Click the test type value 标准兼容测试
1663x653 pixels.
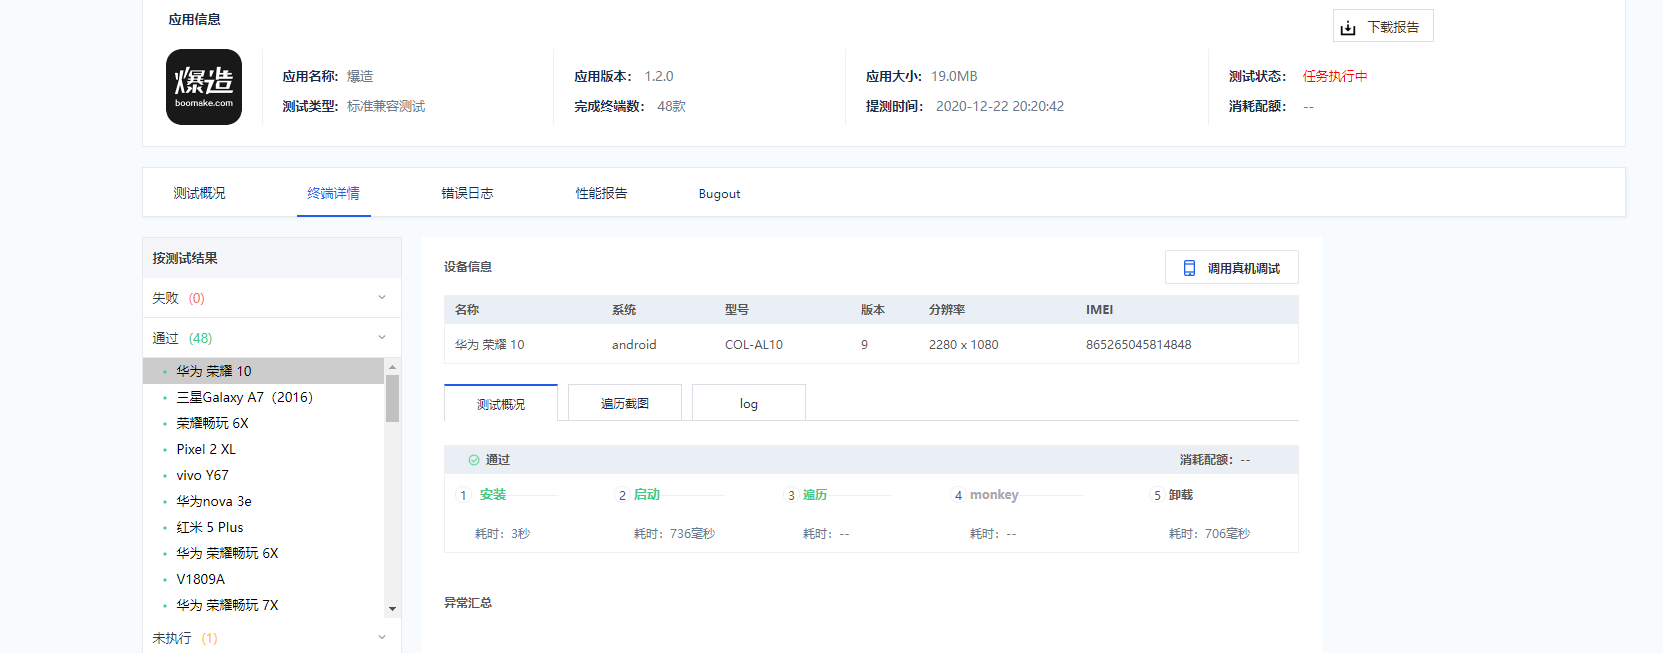386,106
